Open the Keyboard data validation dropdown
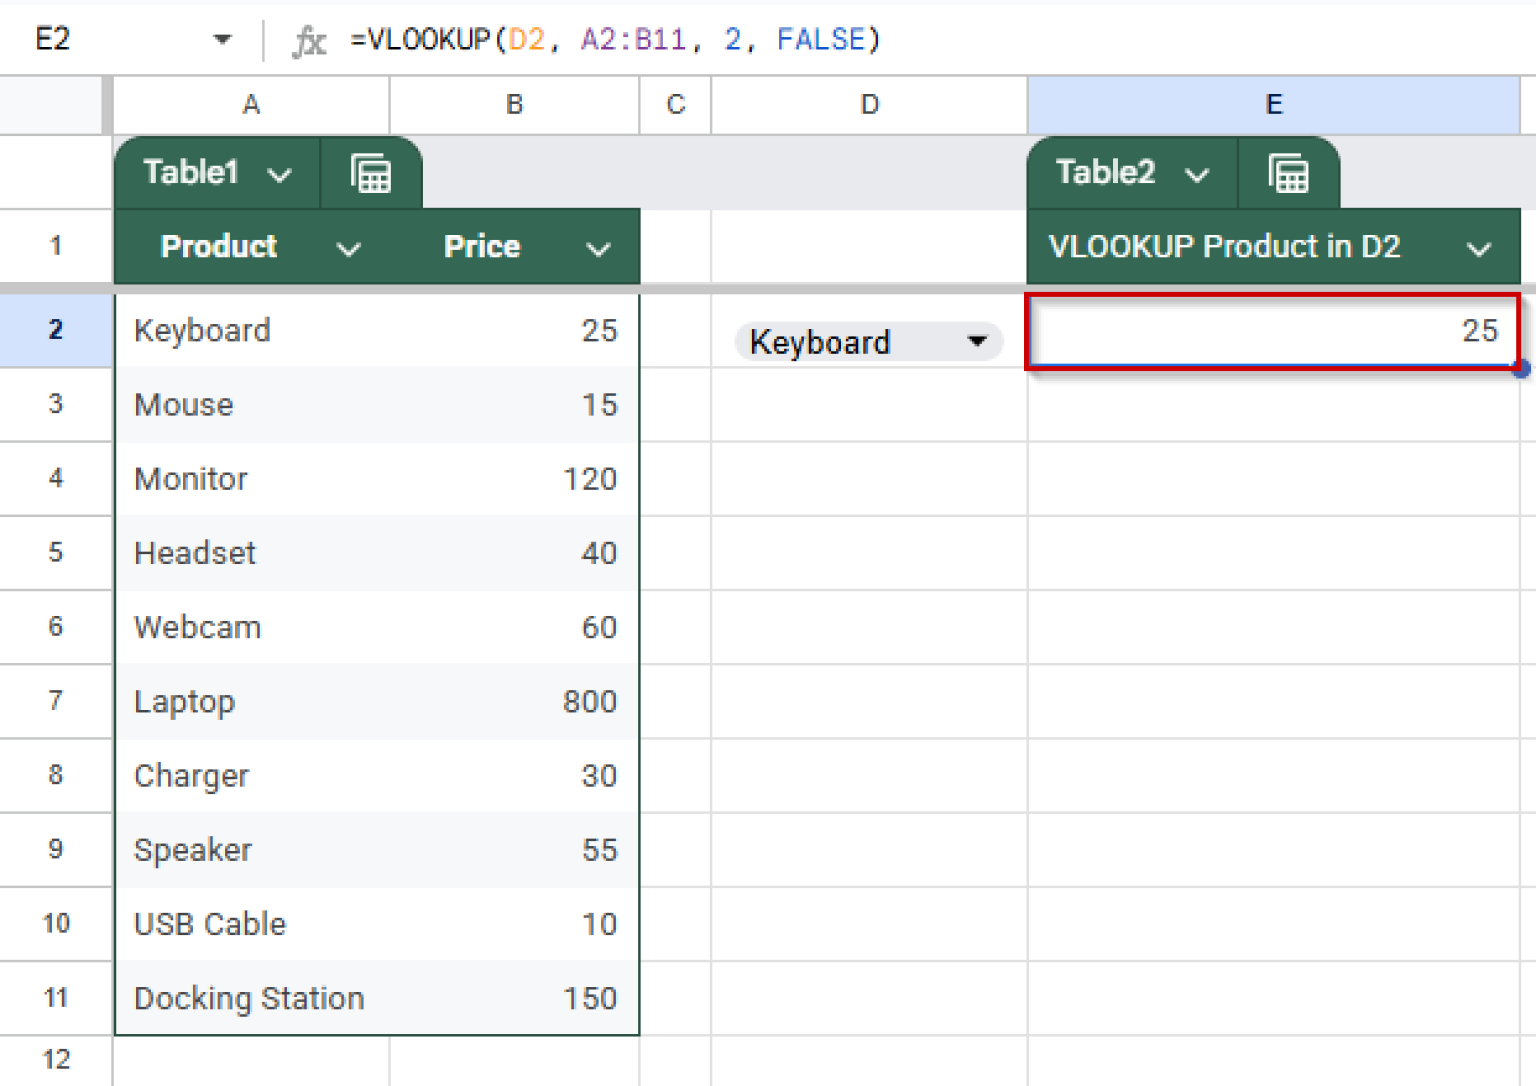Viewport: 1536px width, 1086px height. (975, 342)
